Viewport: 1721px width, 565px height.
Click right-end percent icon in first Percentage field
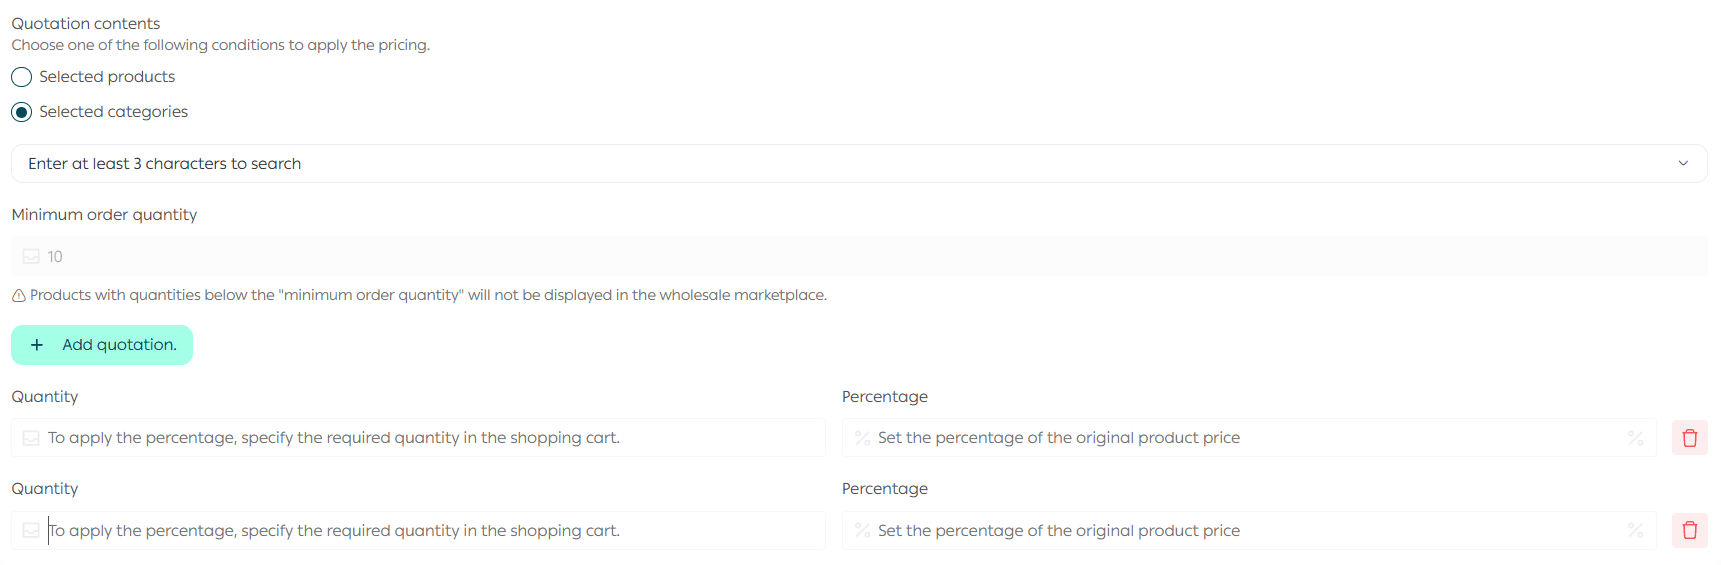click(x=1635, y=438)
